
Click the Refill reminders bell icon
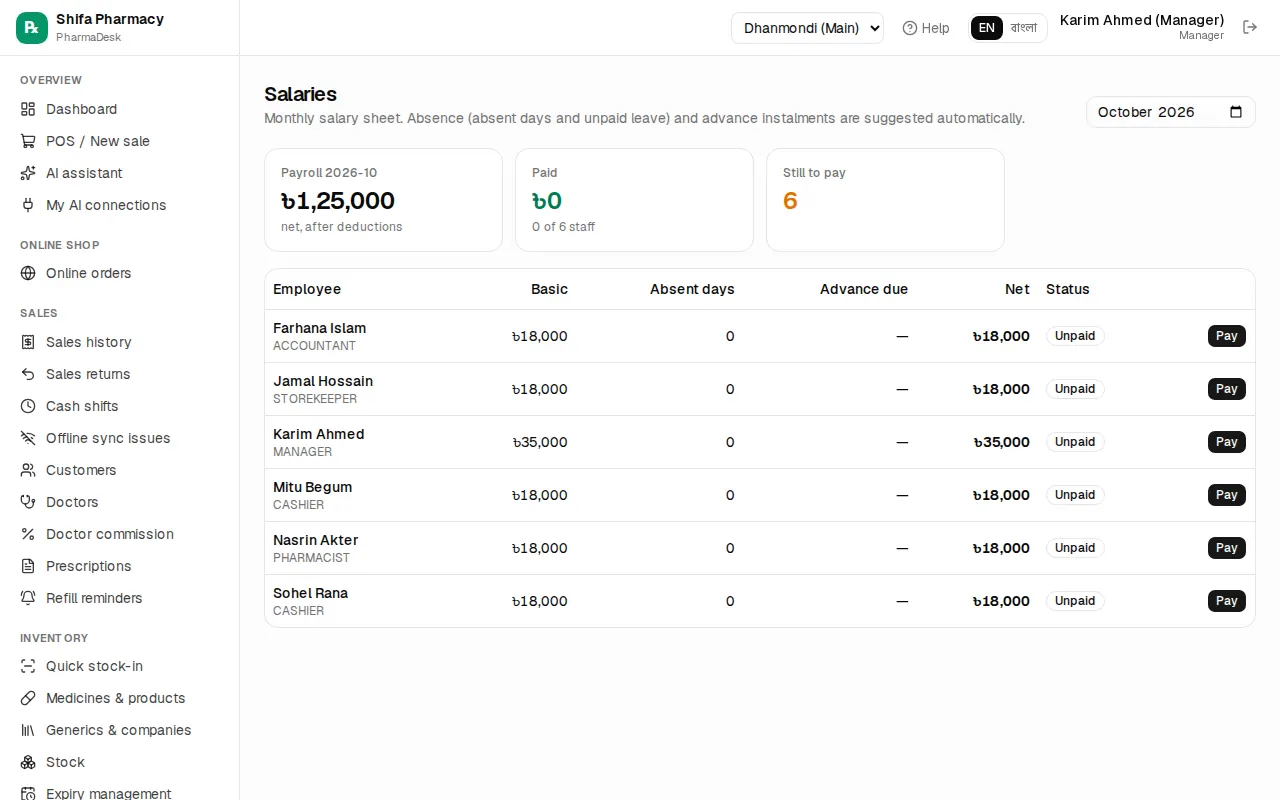pos(28,598)
